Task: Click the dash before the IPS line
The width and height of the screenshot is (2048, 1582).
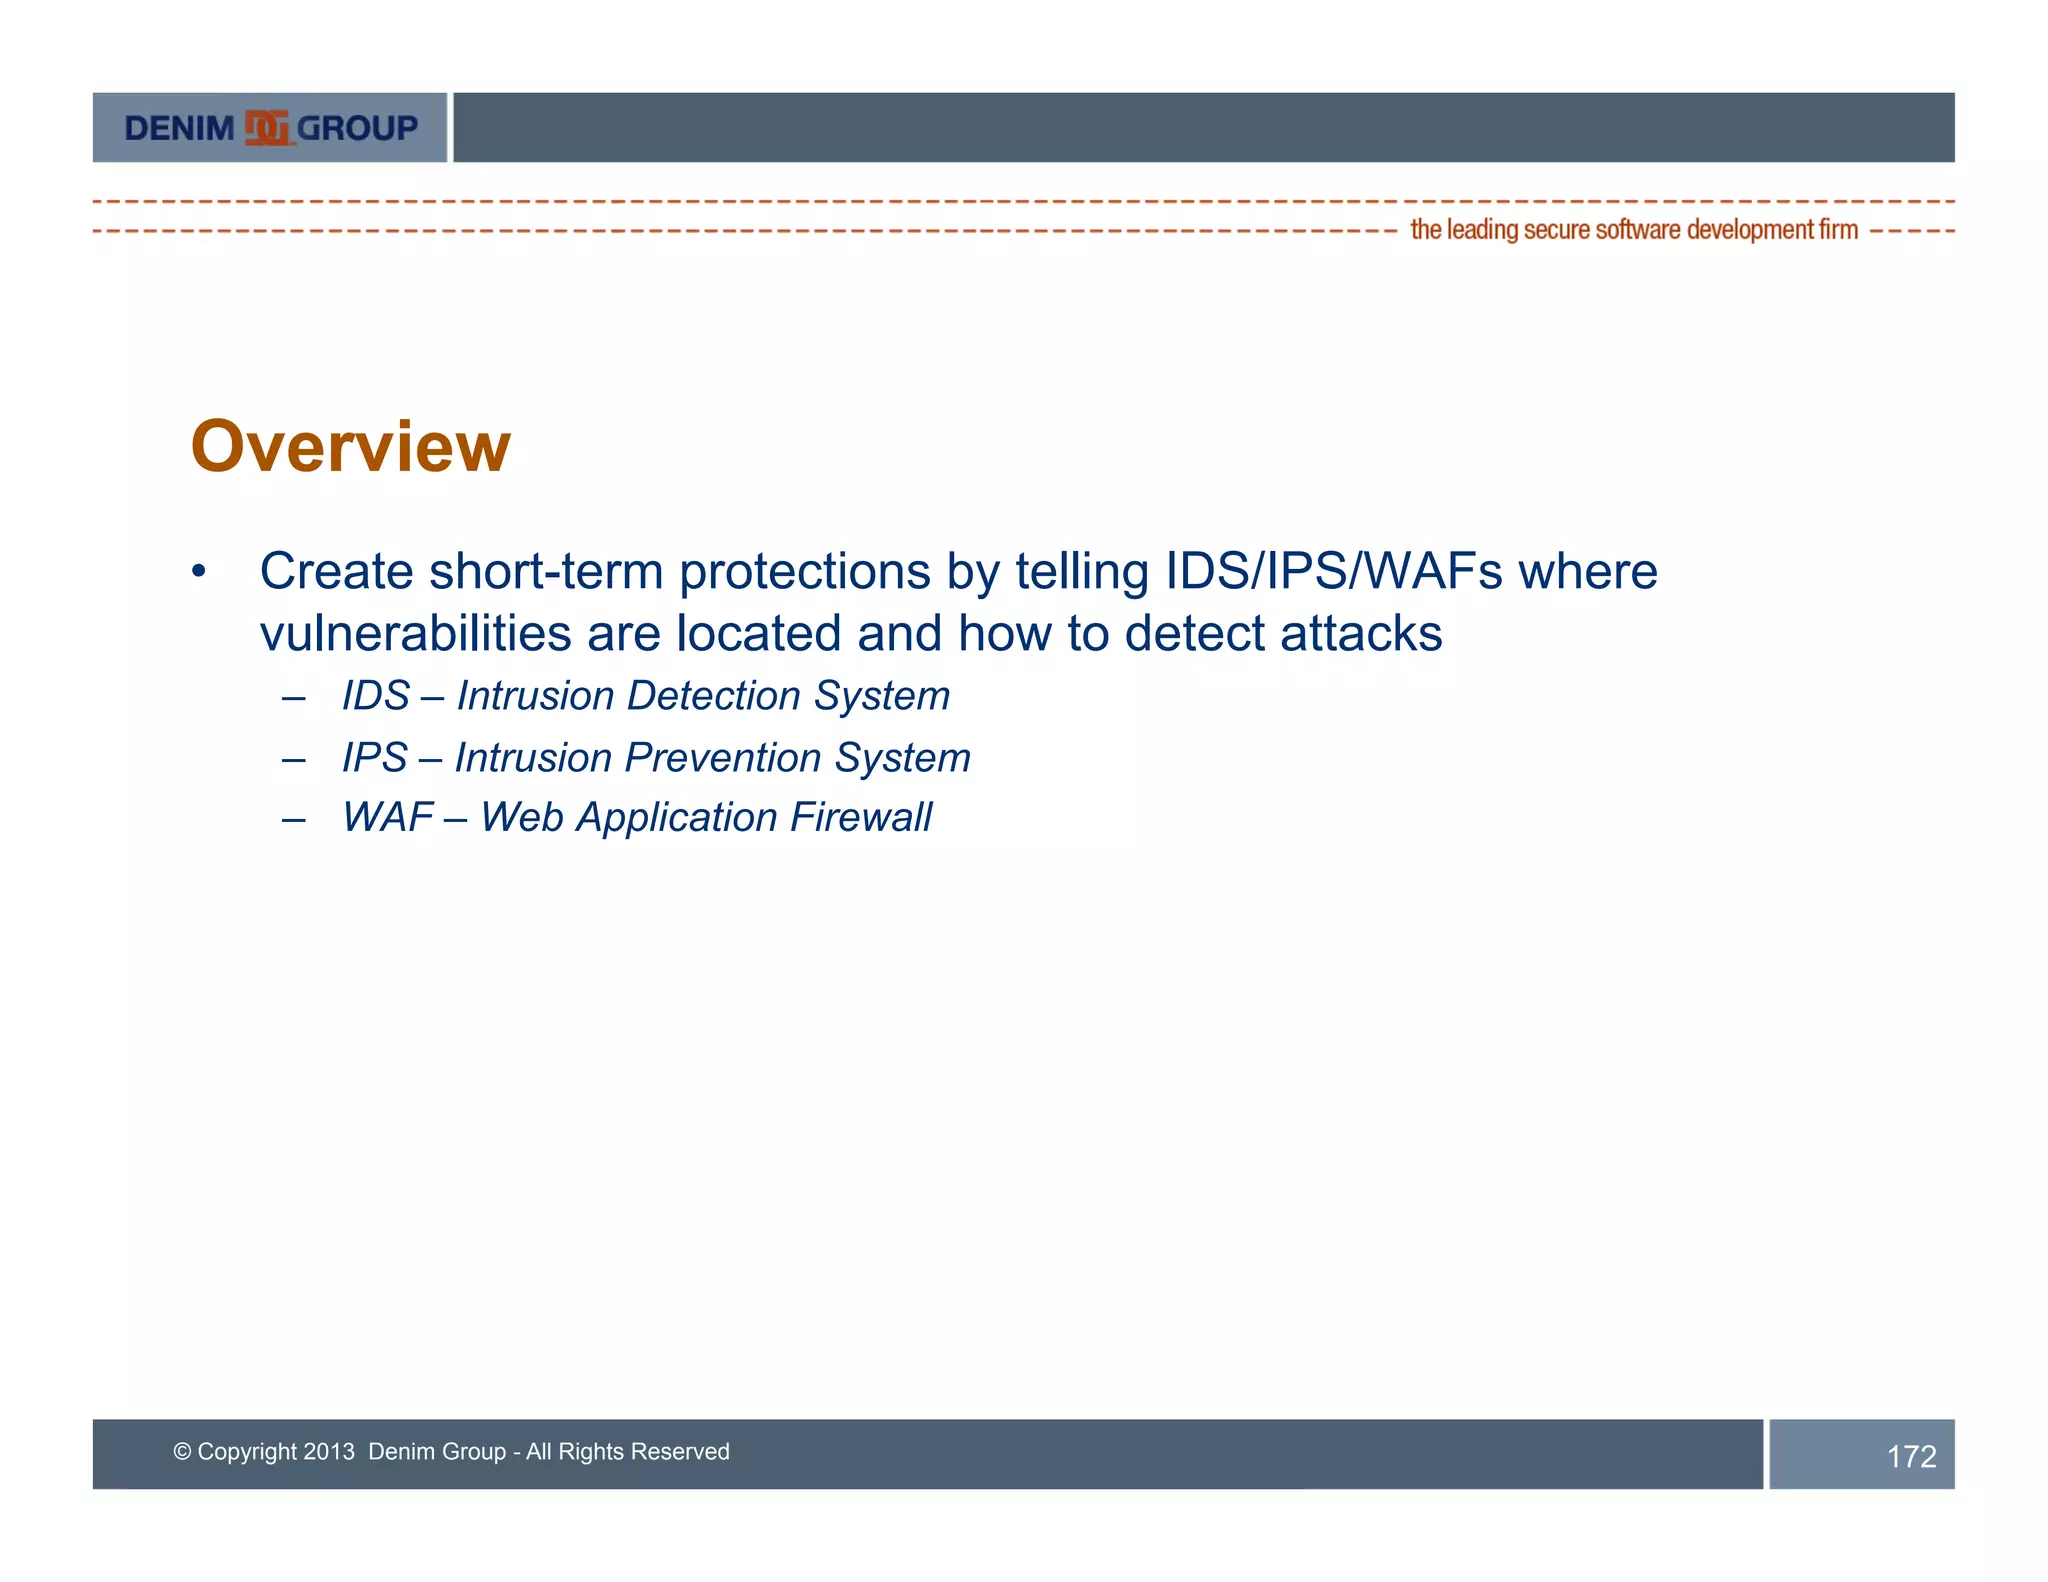Action: click(x=293, y=760)
